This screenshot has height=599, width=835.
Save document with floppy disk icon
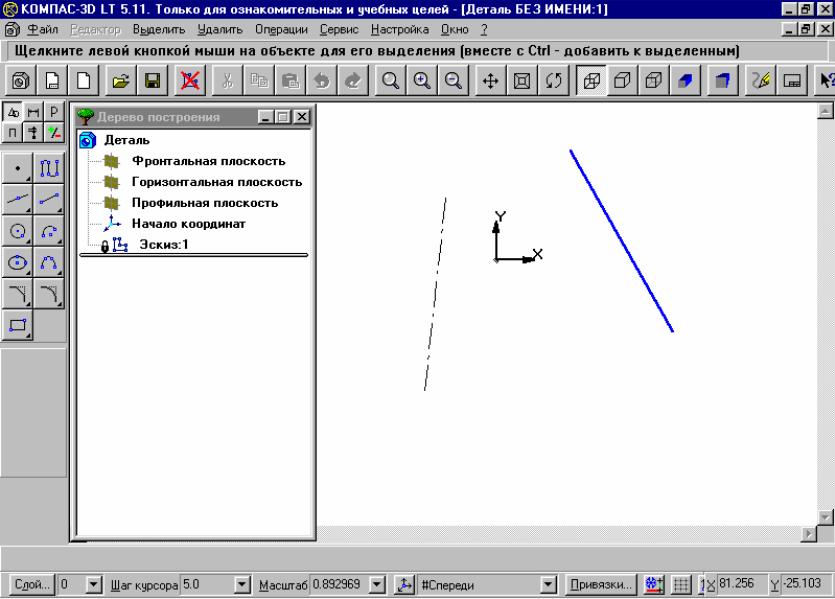click(x=152, y=81)
